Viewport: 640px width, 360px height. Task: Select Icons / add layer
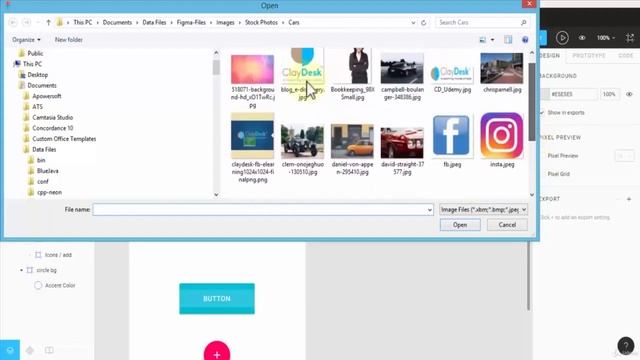[x=58, y=255]
